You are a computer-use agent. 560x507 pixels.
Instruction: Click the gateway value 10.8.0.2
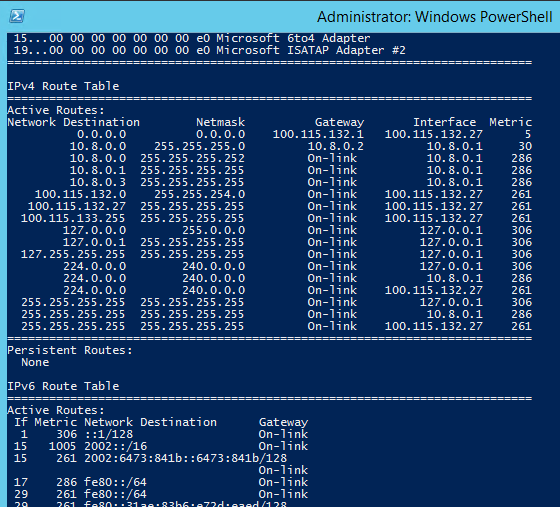(336, 146)
